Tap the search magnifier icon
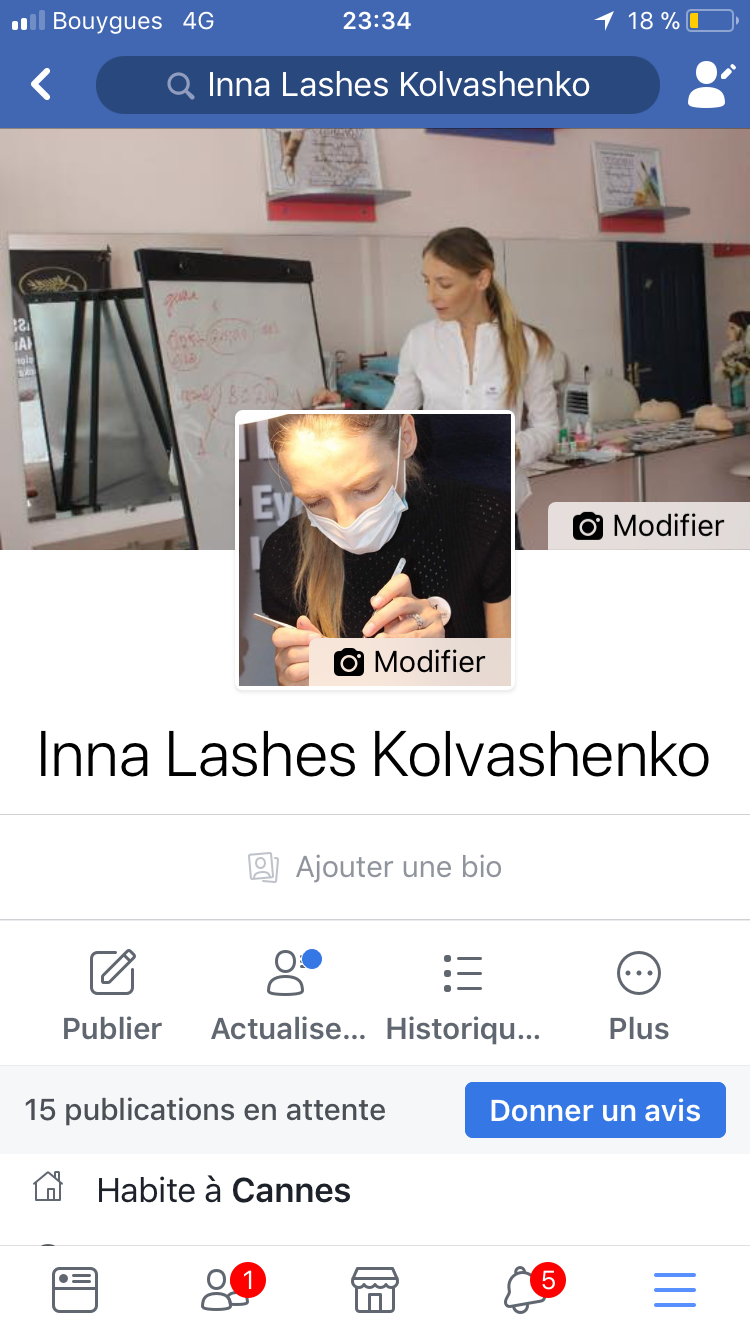The width and height of the screenshot is (750, 1334). pyautogui.click(x=181, y=86)
